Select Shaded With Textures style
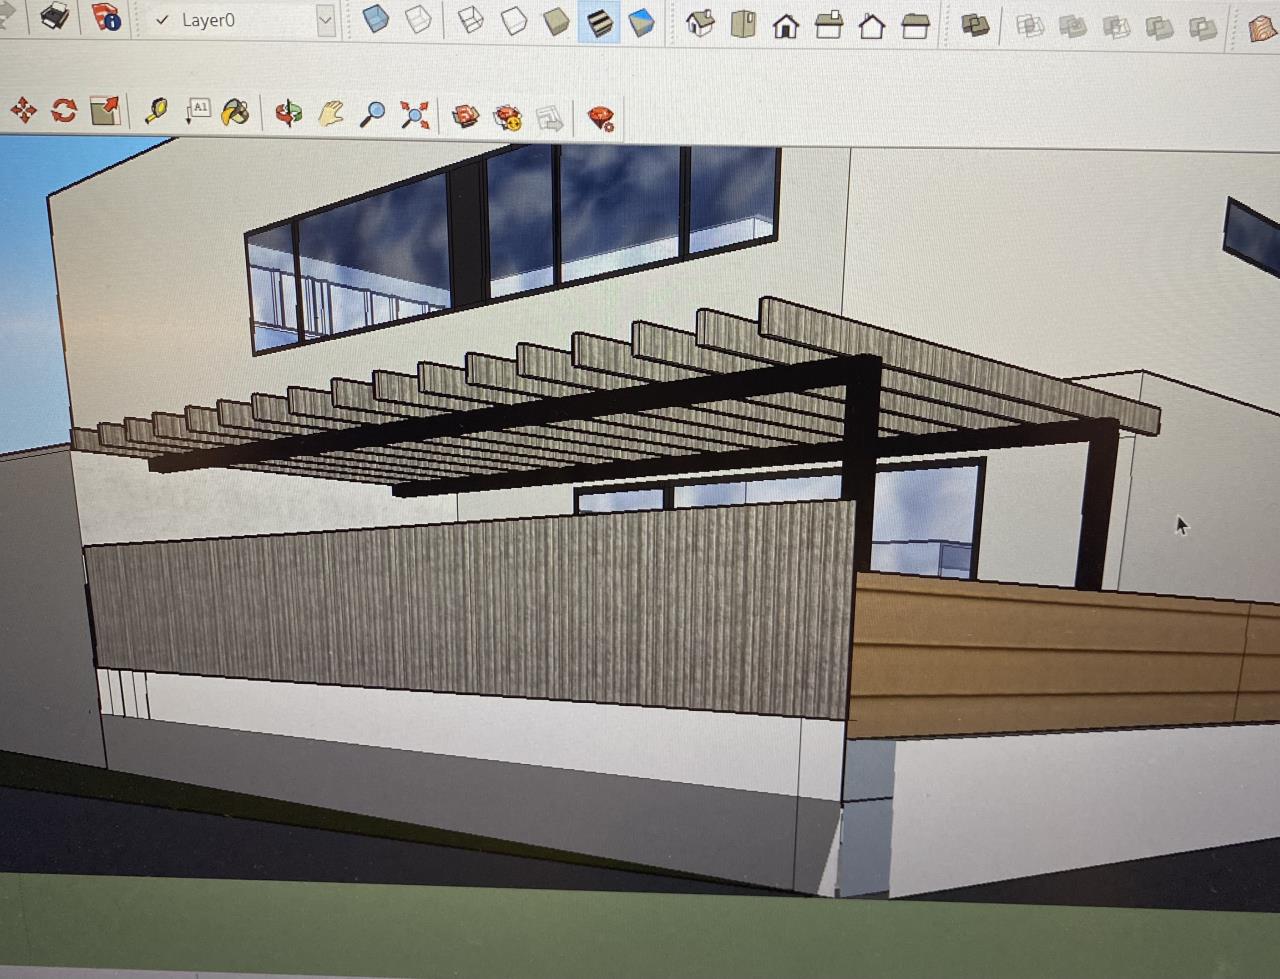This screenshot has width=1280, height=979. (599, 22)
